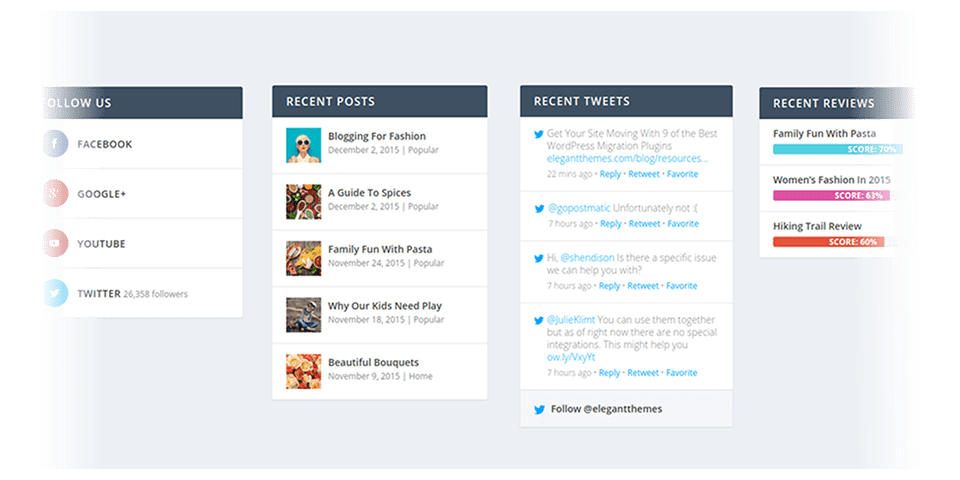Open Women's Fashion In 2015 review
This screenshot has height=480, width=960.
coord(831,180)
